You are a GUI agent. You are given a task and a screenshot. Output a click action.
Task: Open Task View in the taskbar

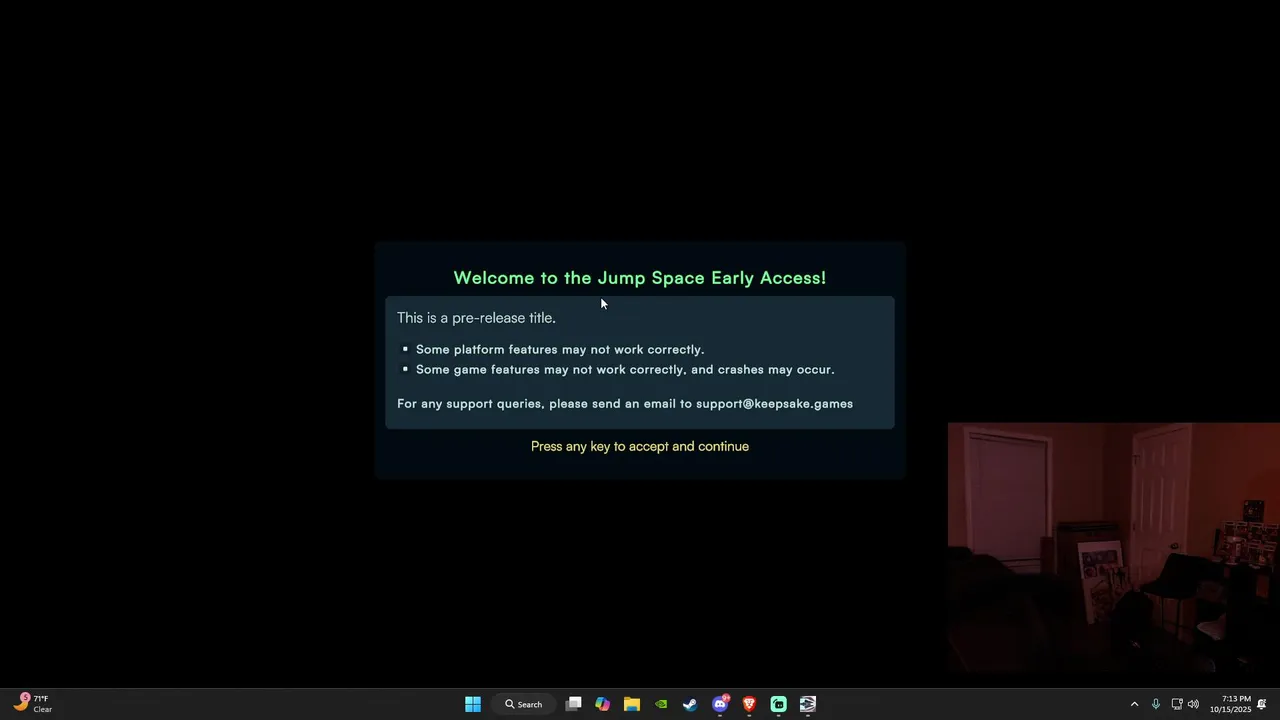pos(573,704)
